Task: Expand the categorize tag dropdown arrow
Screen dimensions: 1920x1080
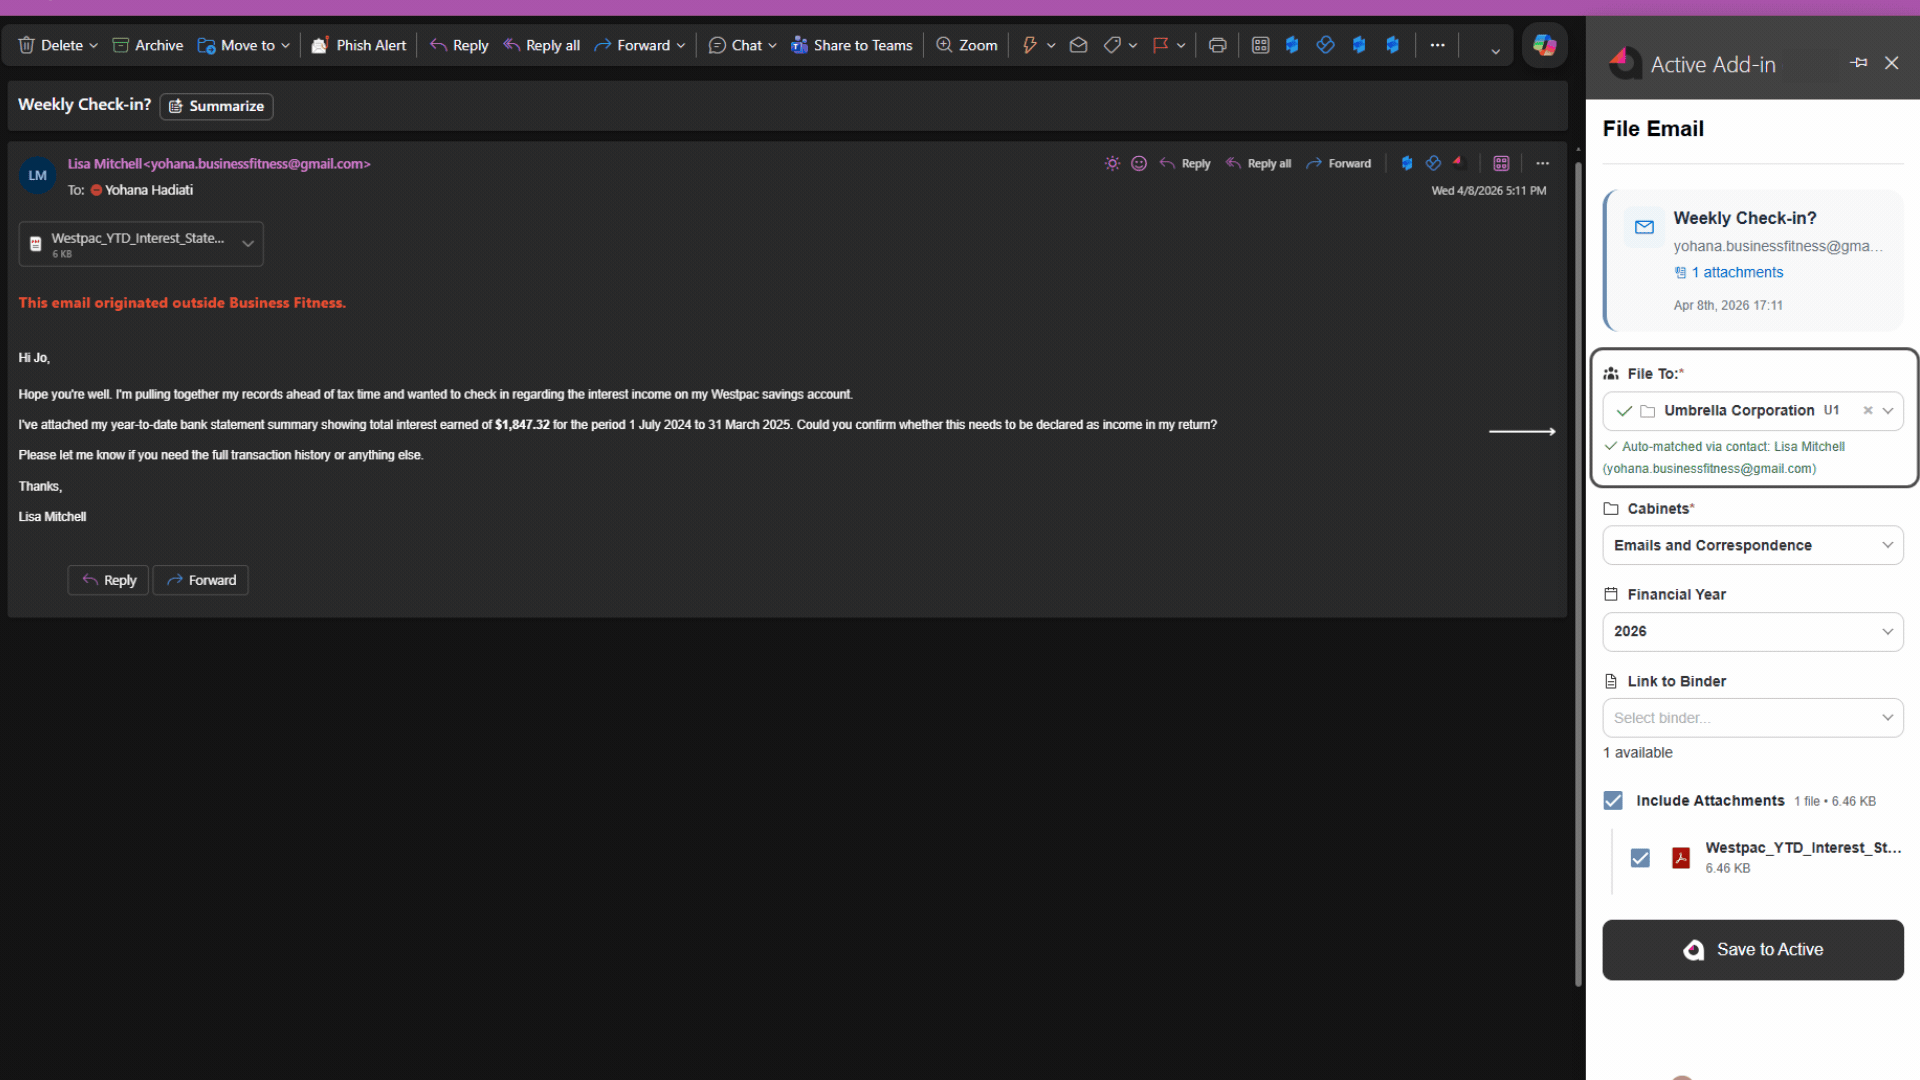Action: 1133,46
